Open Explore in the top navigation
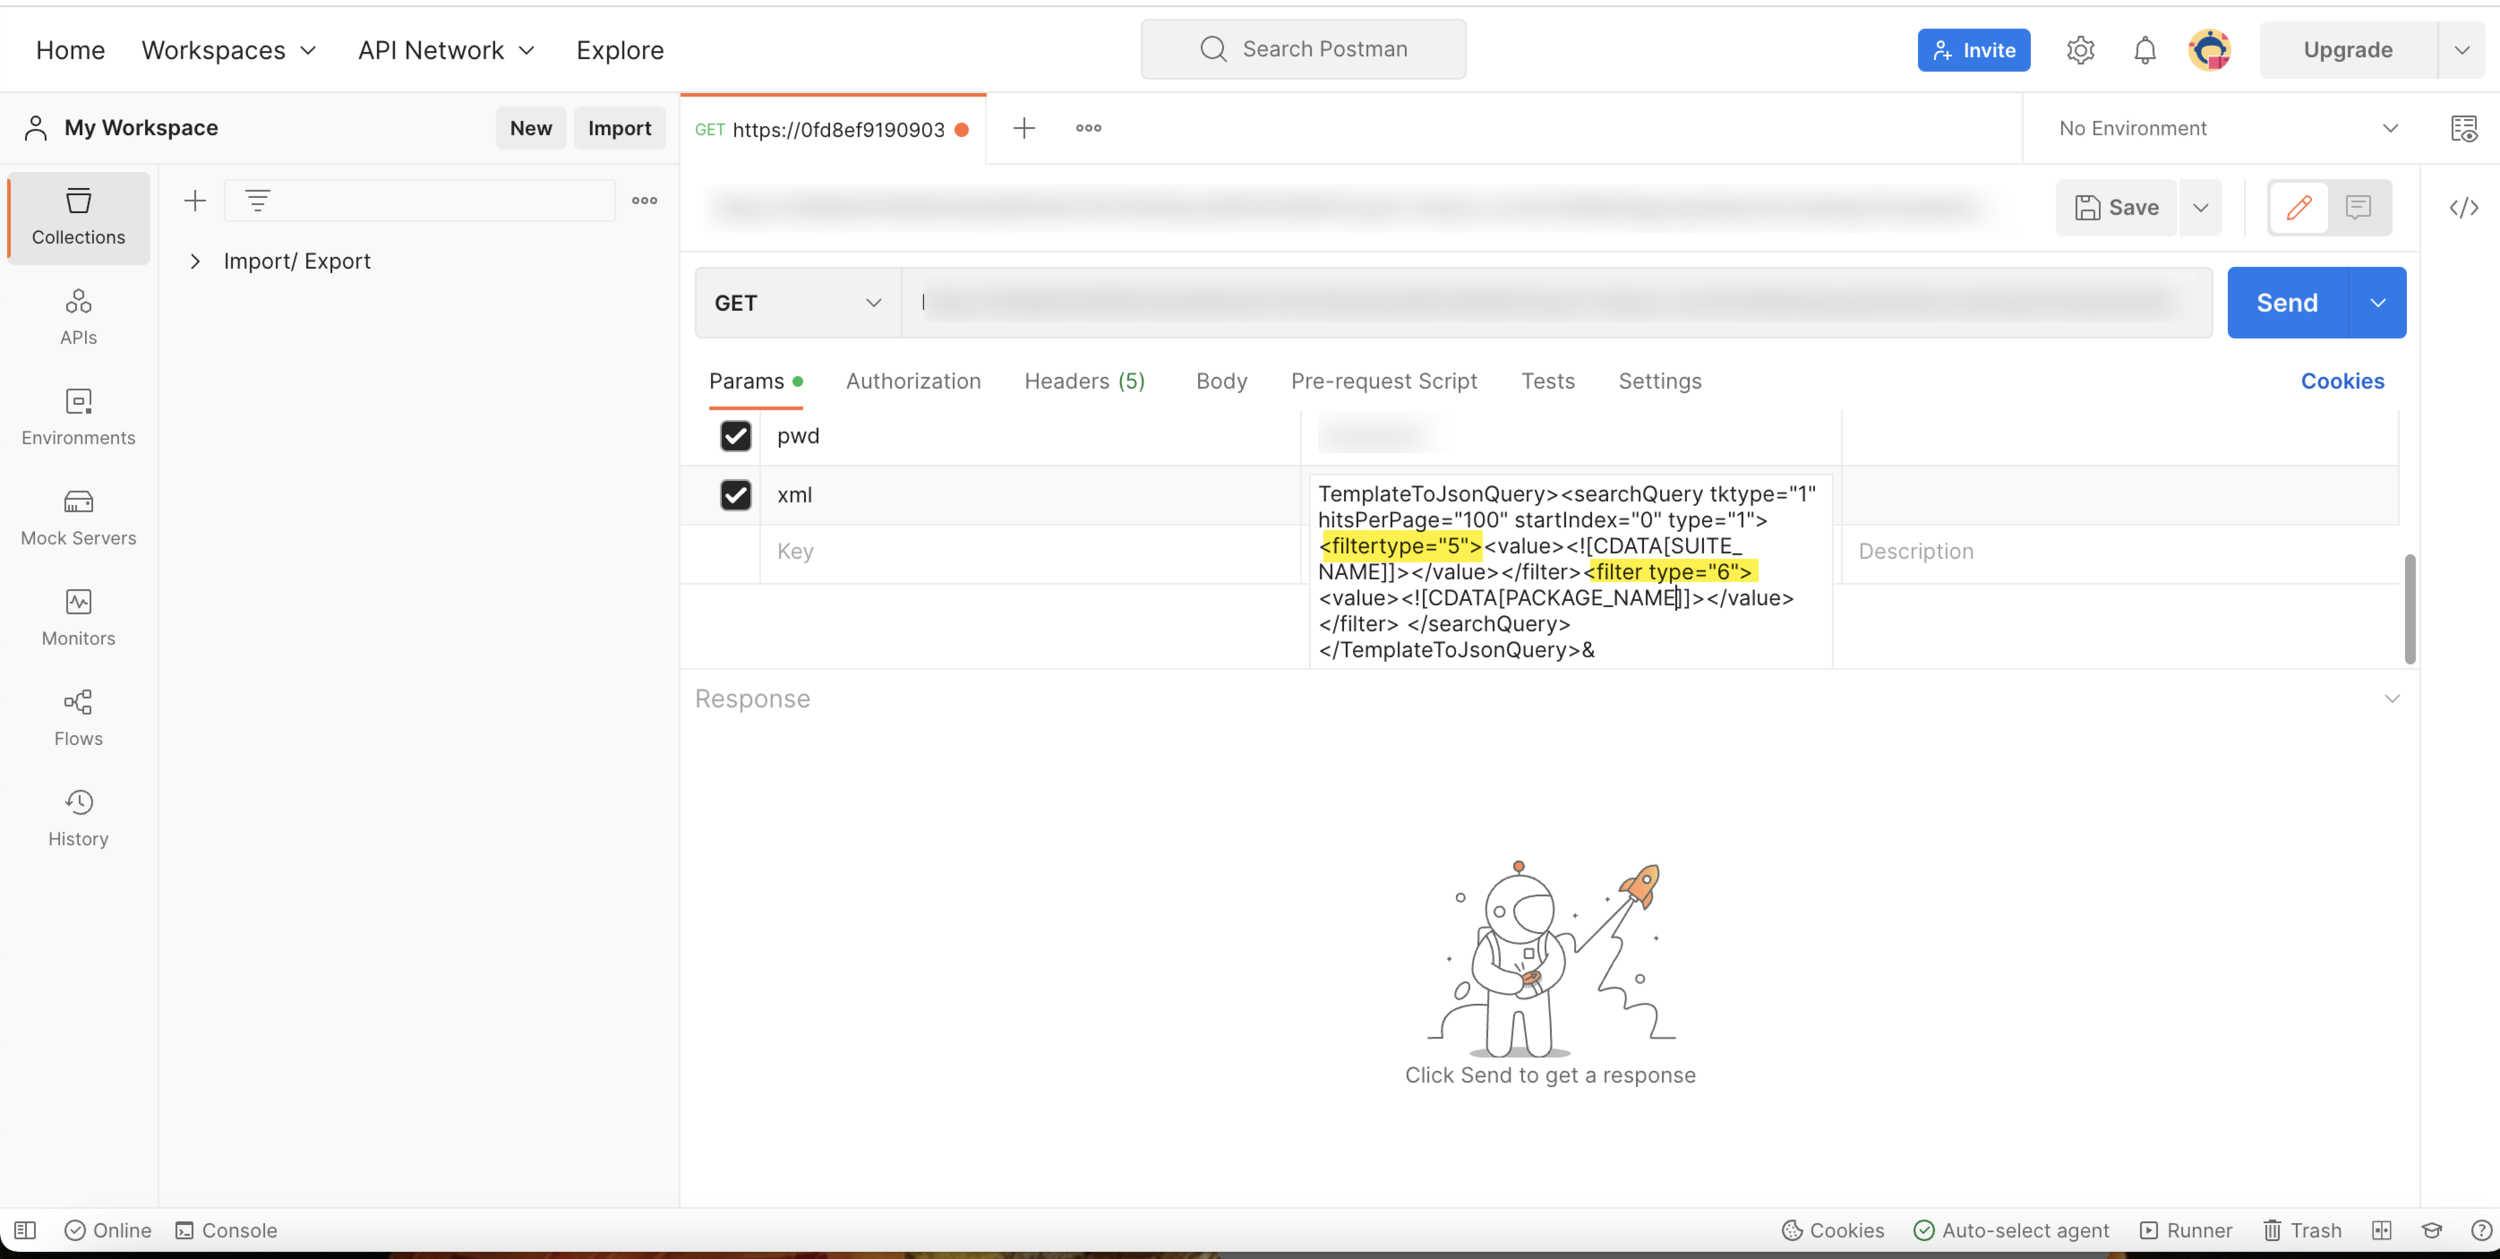 pos(619,50)
